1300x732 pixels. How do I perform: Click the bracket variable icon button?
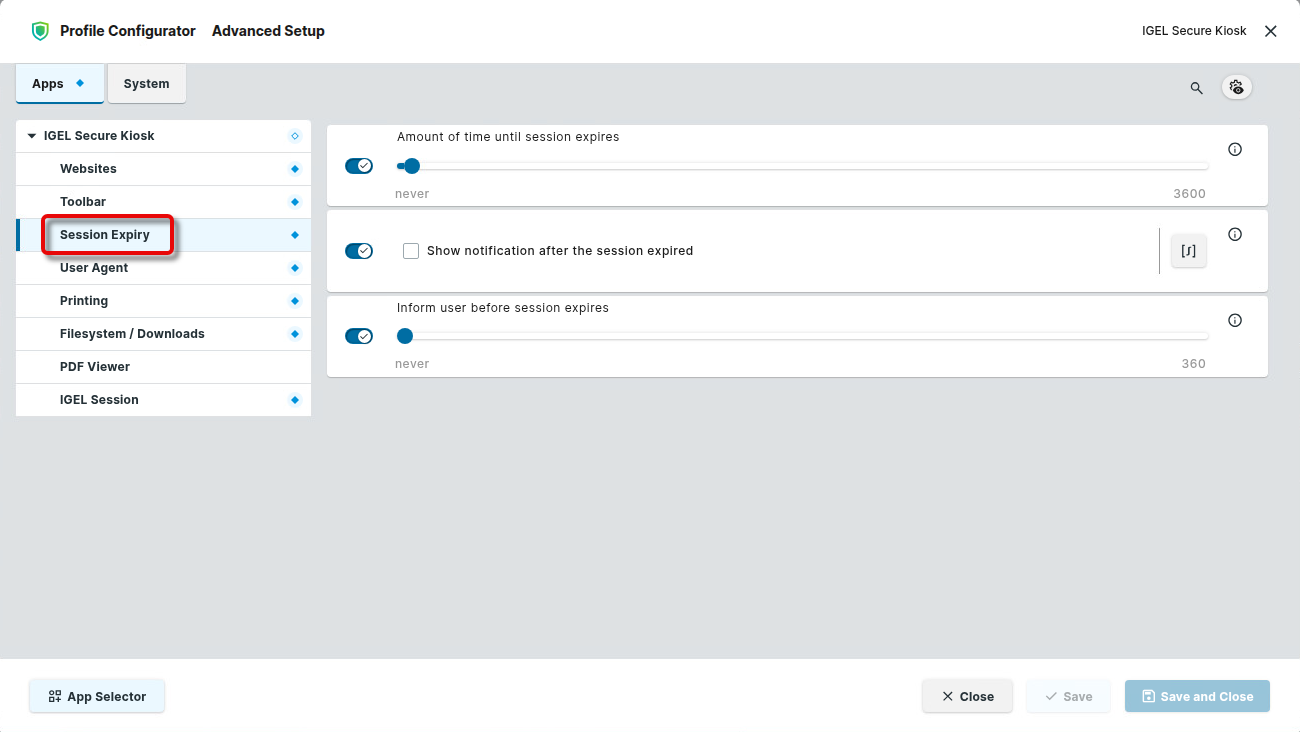1189,251
